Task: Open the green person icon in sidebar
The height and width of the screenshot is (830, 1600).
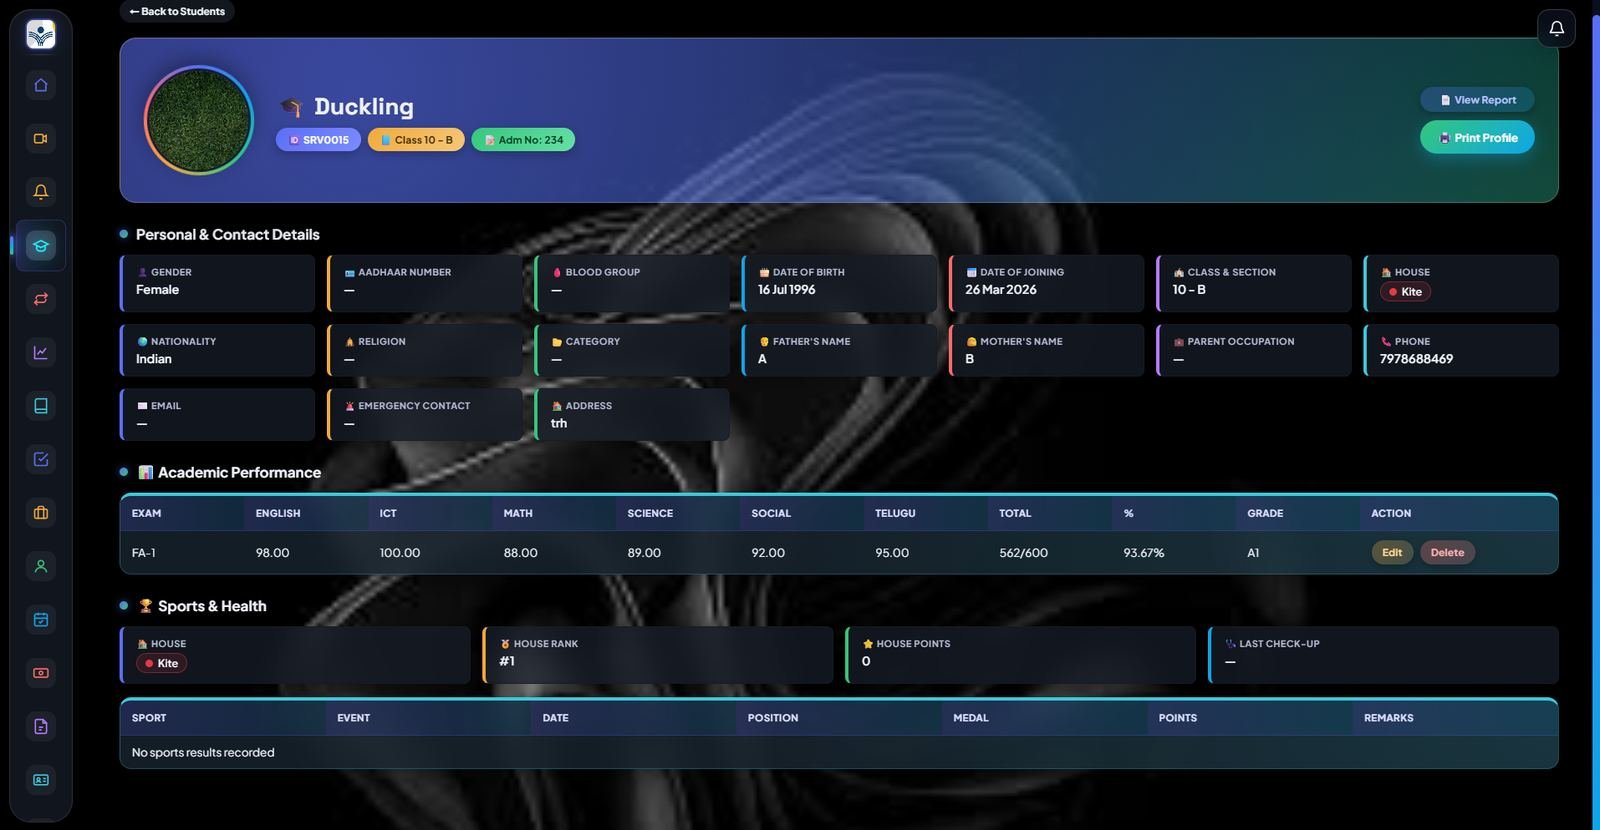Action: [x=41, y=566]
